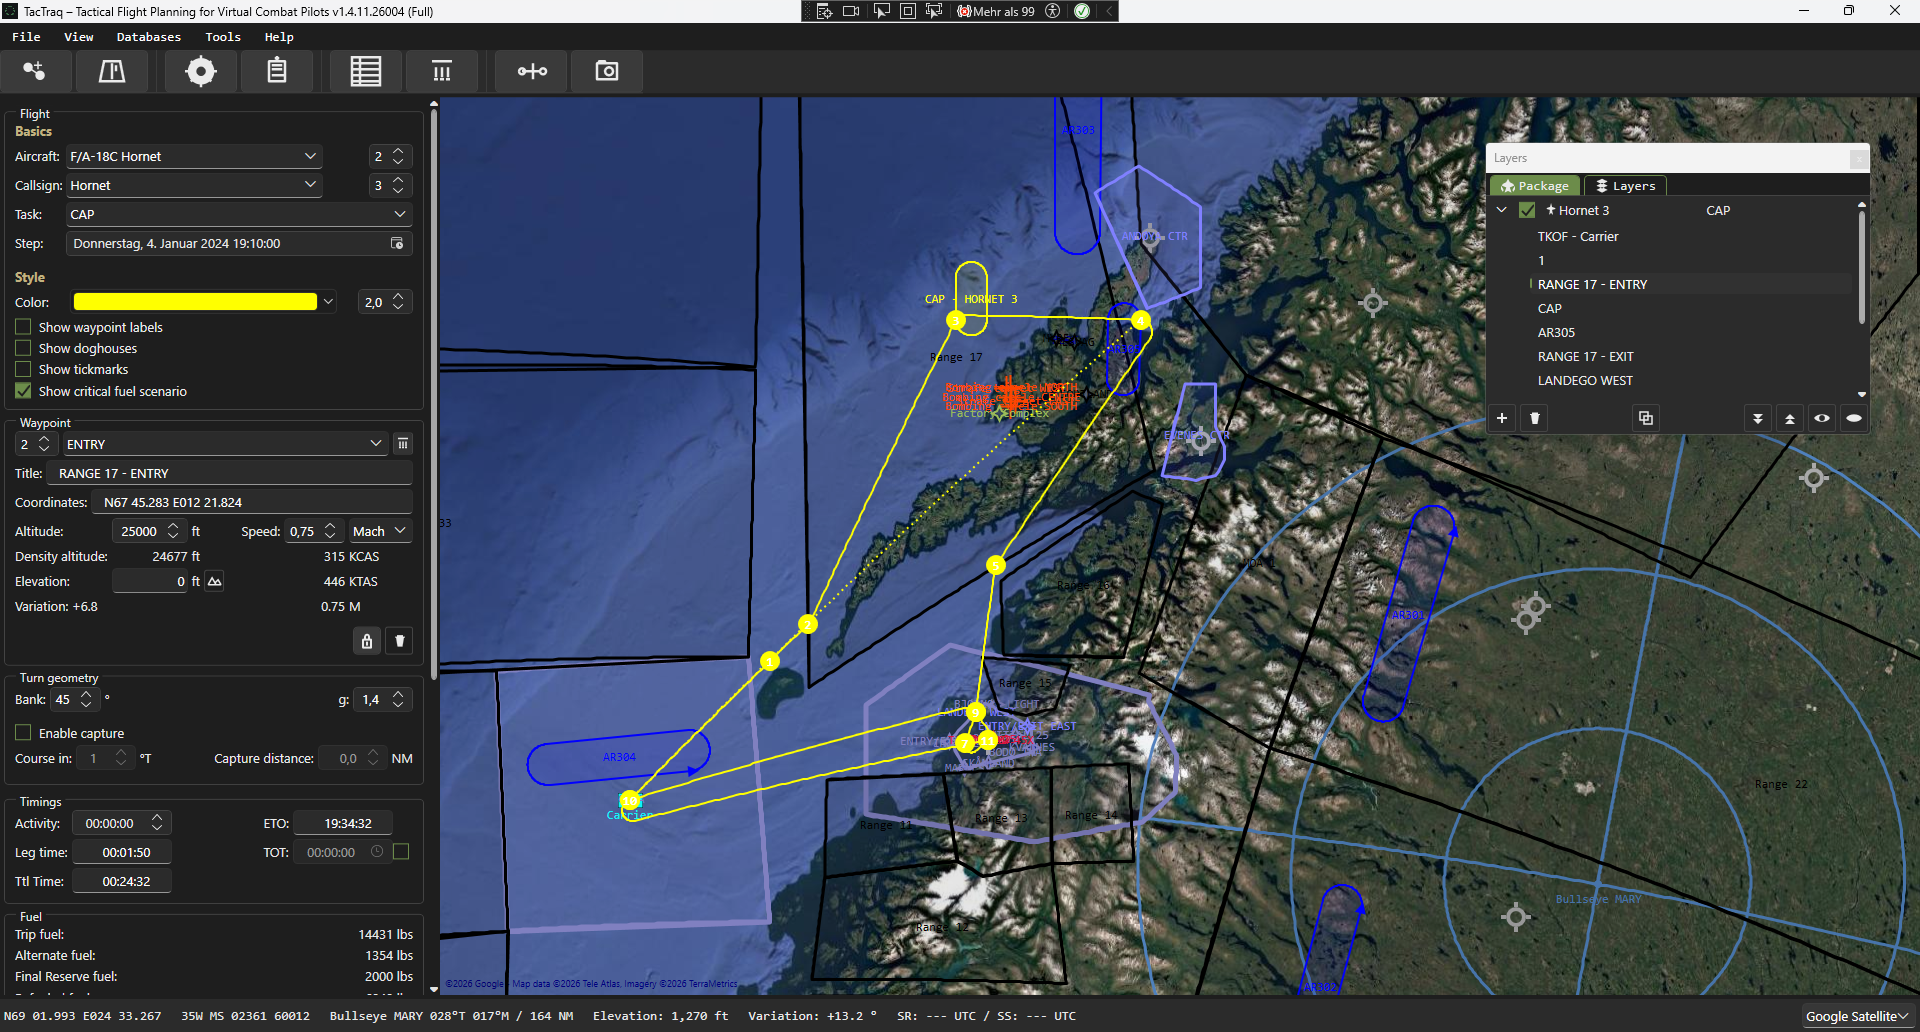Viewport: 1920px width, 1032px height.
Task: Enable the Show waypoint labels checkbox
Action: (x=23, y=327)
